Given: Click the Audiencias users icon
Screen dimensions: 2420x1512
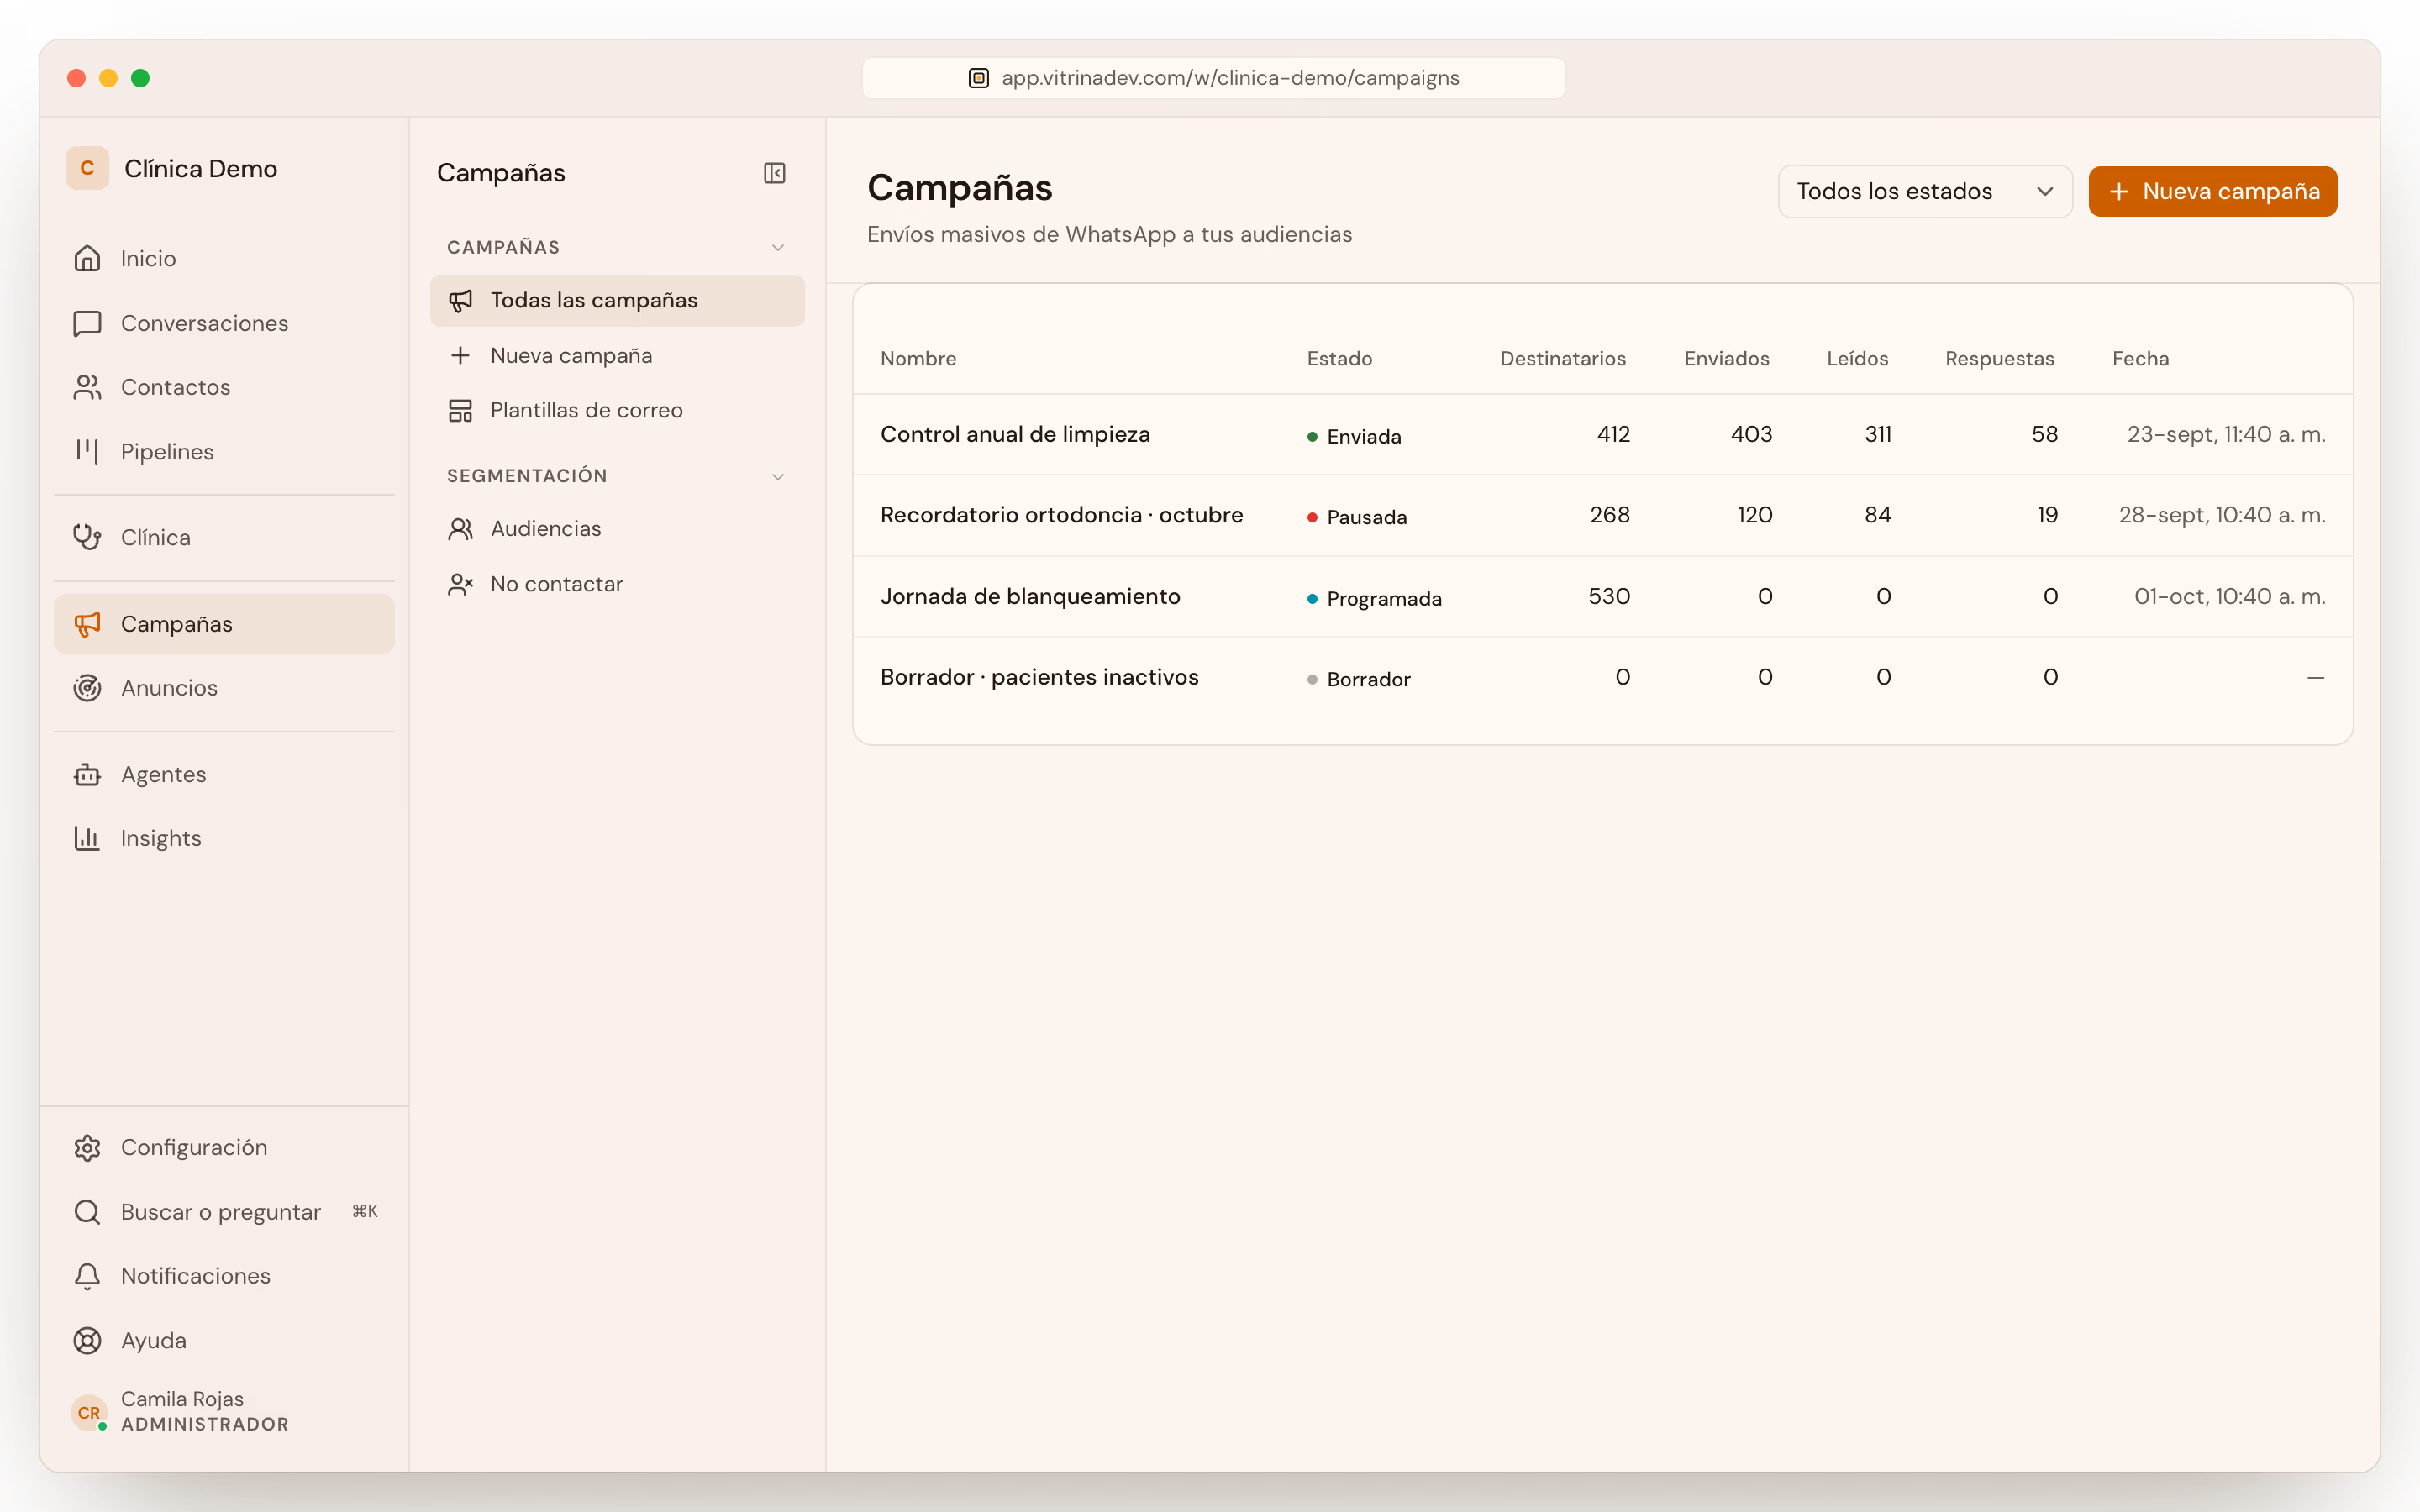Looking at the screenshot, I should [460, 529].
